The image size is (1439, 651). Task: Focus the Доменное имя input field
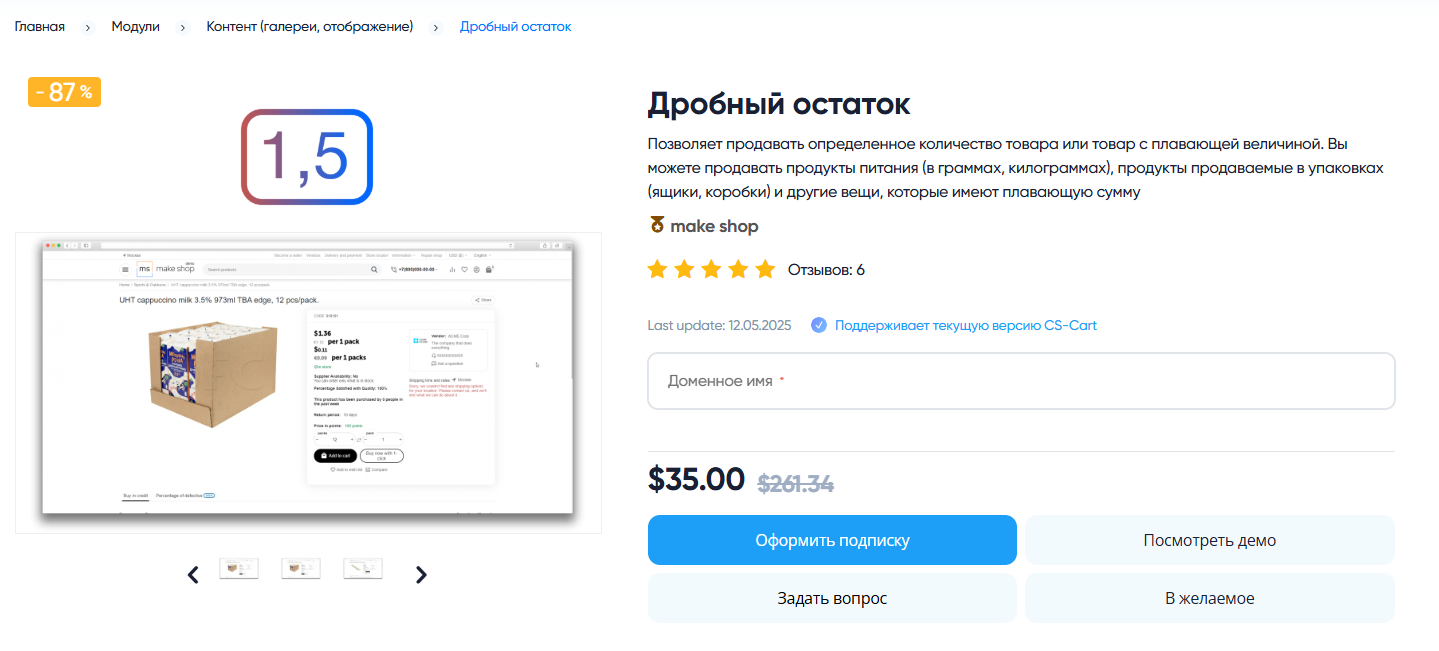point(1021,381)
